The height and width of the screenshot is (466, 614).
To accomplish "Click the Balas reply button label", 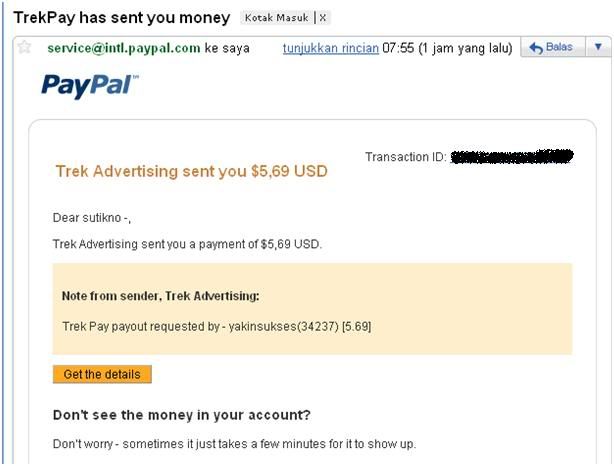I will pyautogui.click(x=560, y=48).
